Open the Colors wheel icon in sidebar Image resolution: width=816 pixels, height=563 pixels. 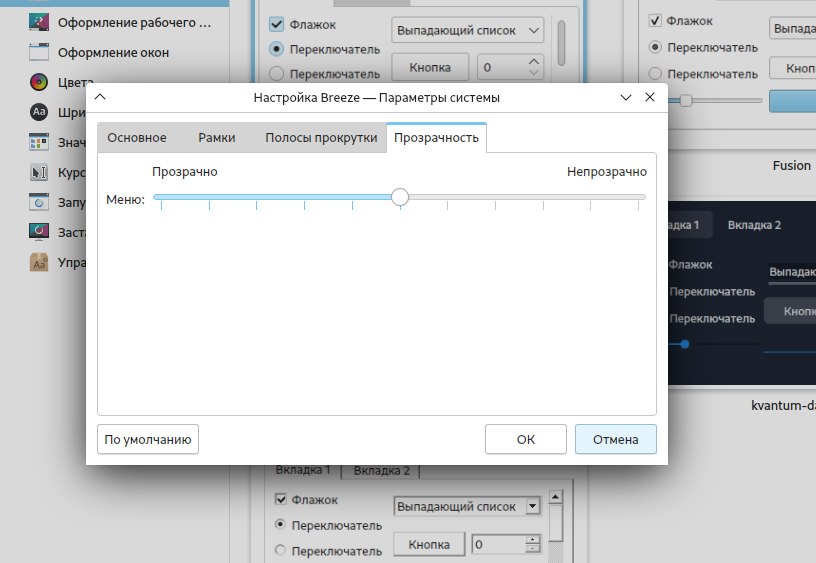(39, 82)
